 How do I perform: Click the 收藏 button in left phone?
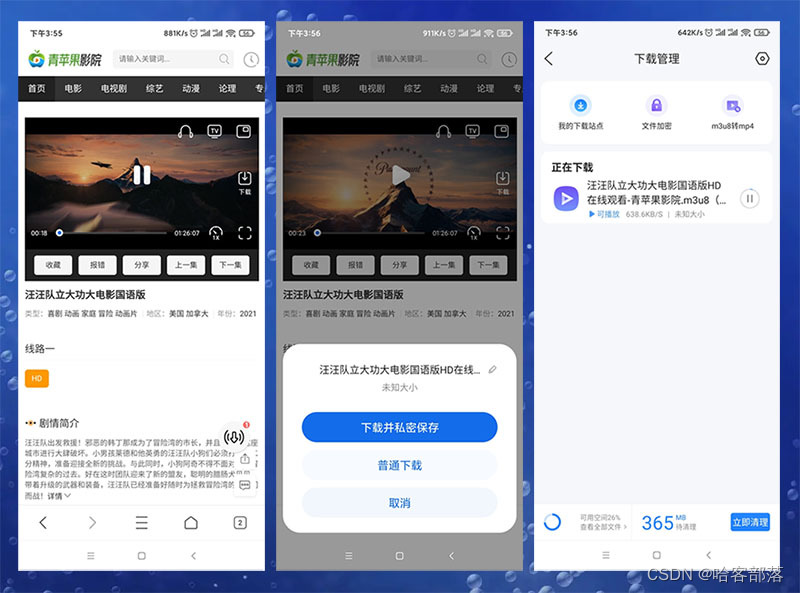point(53,265)
